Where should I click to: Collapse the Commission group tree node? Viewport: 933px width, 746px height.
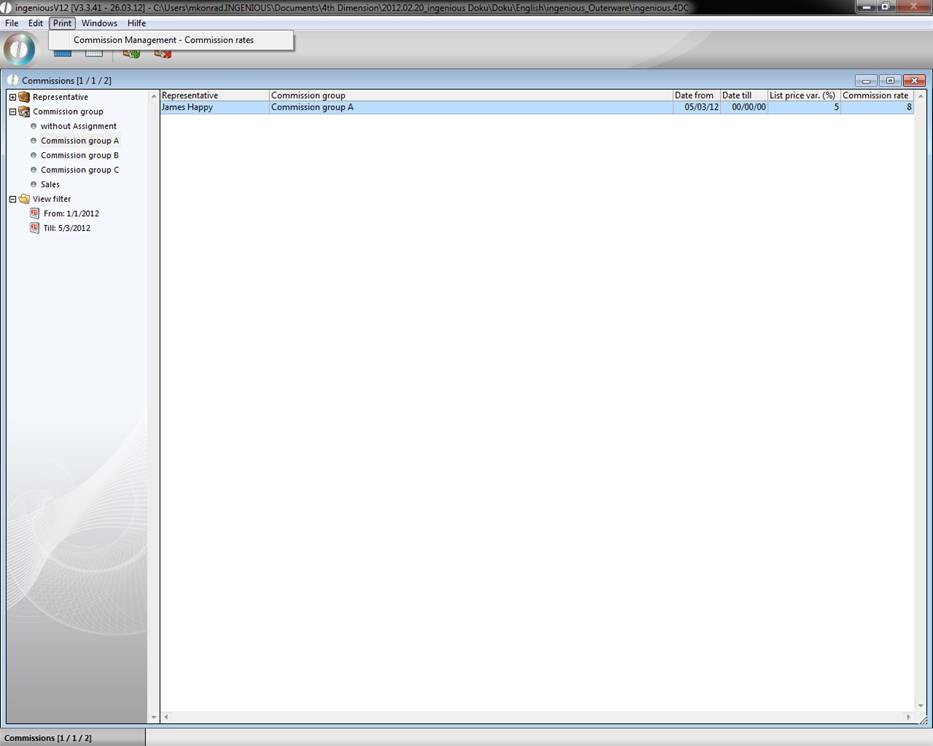click(12, 112)
